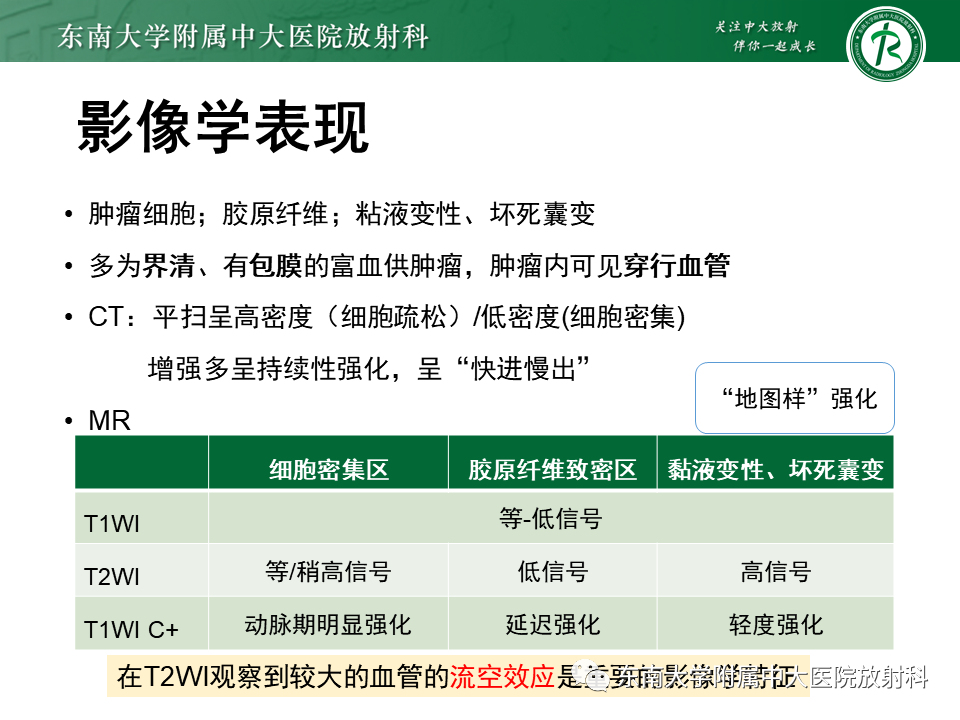Viewport: 960px width, 720px height.
Task: Click the CT bullet line 平扫呈高密度
Action: (x=386, y=317)
